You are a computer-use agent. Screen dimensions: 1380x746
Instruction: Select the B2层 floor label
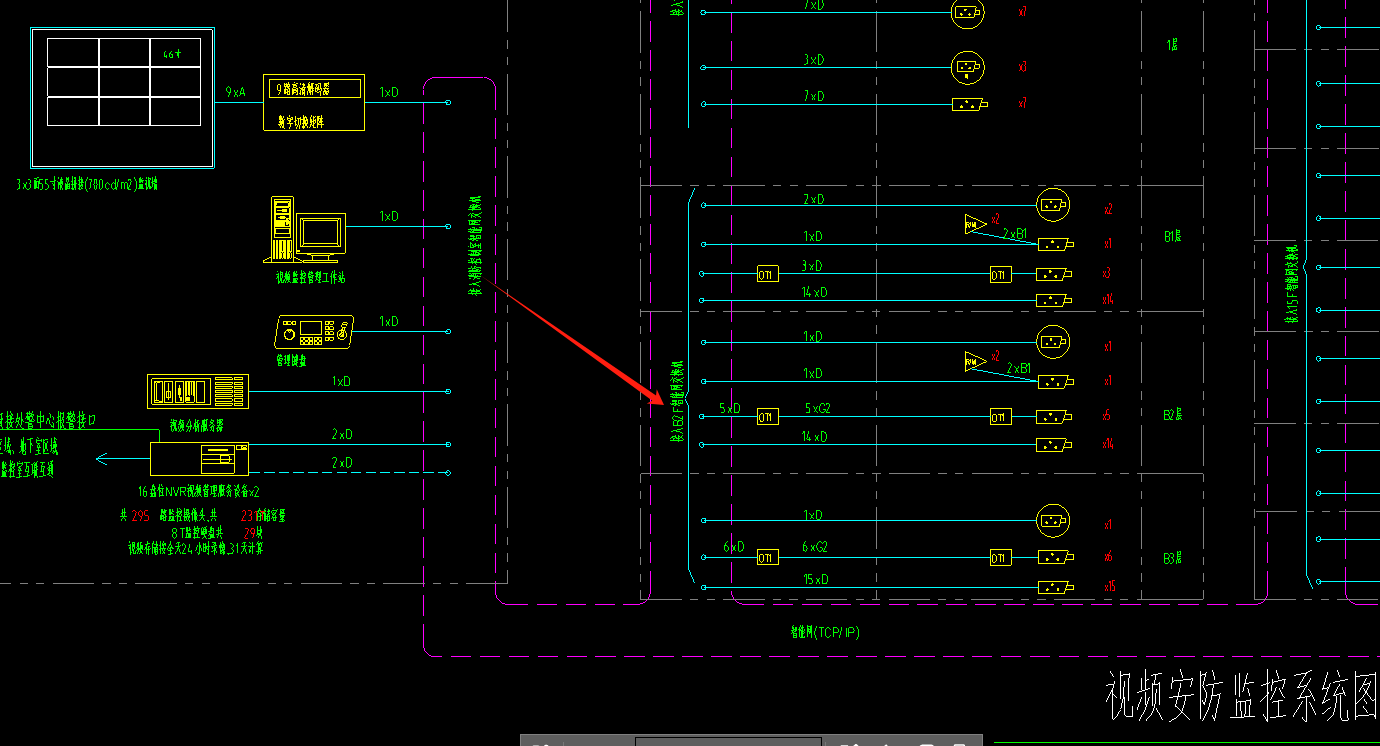1173,413
